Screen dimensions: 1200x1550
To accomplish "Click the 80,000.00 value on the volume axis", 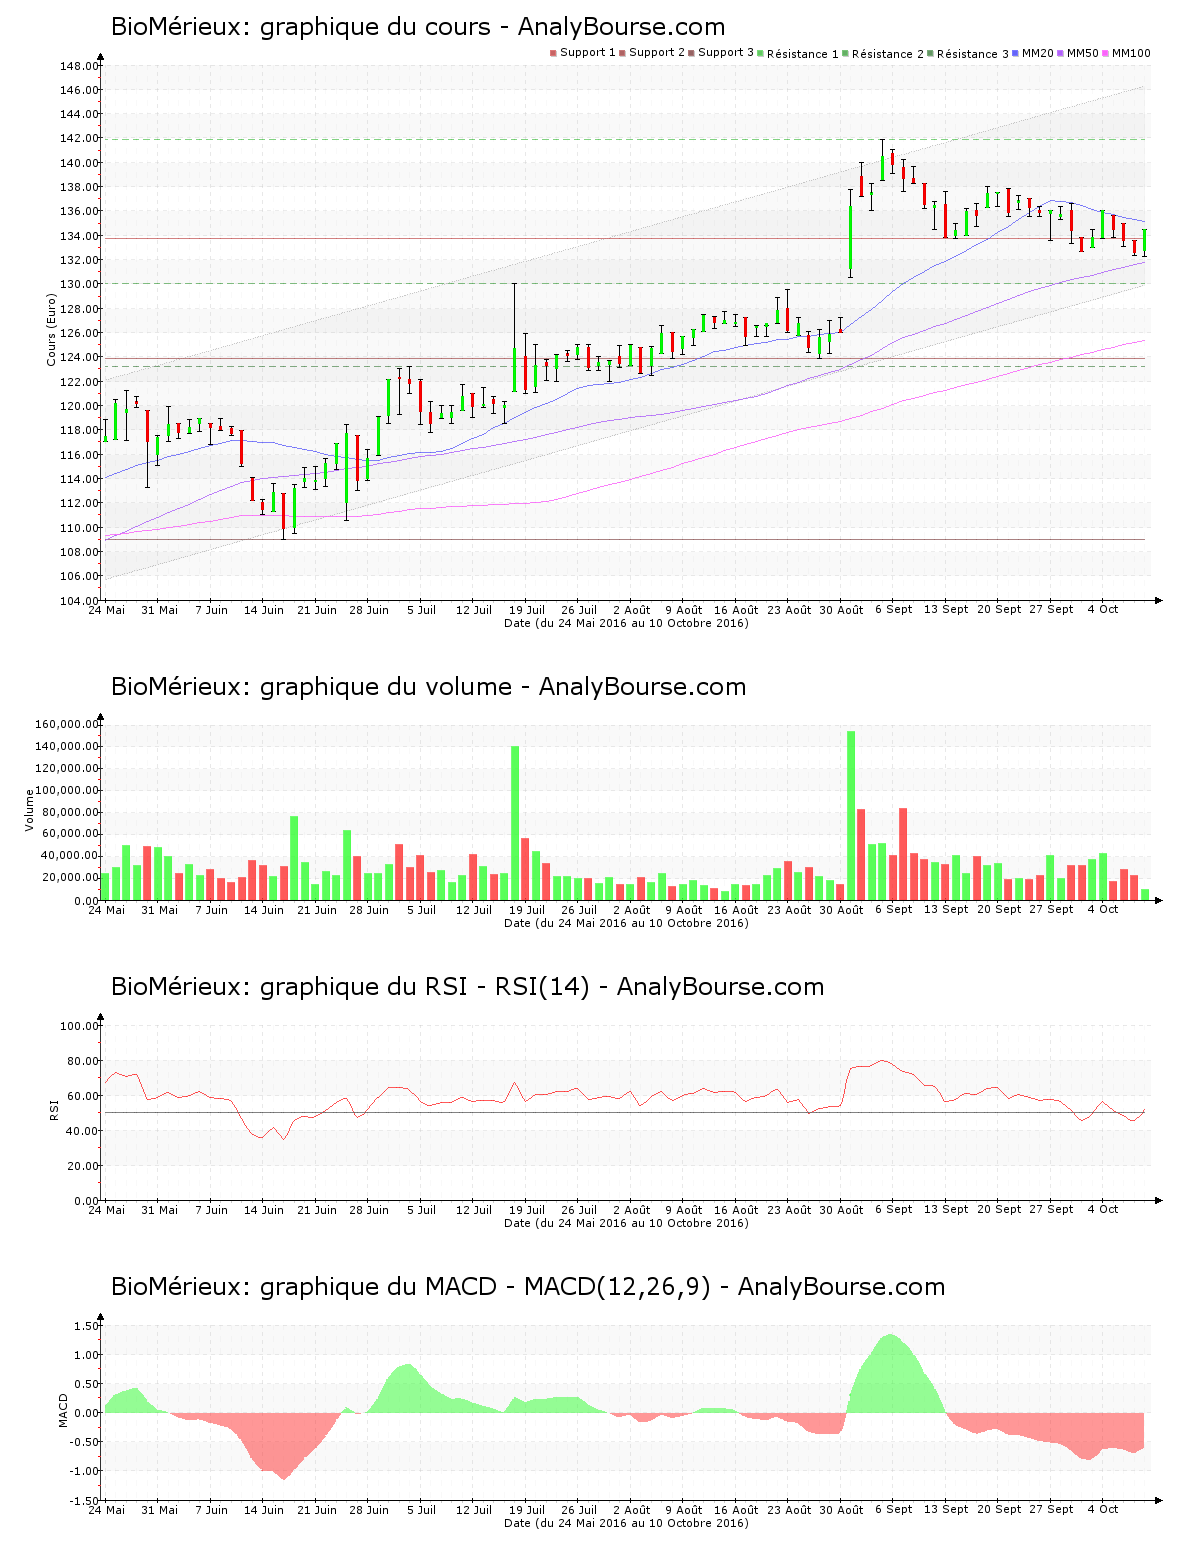I will [x=70, y=812].
